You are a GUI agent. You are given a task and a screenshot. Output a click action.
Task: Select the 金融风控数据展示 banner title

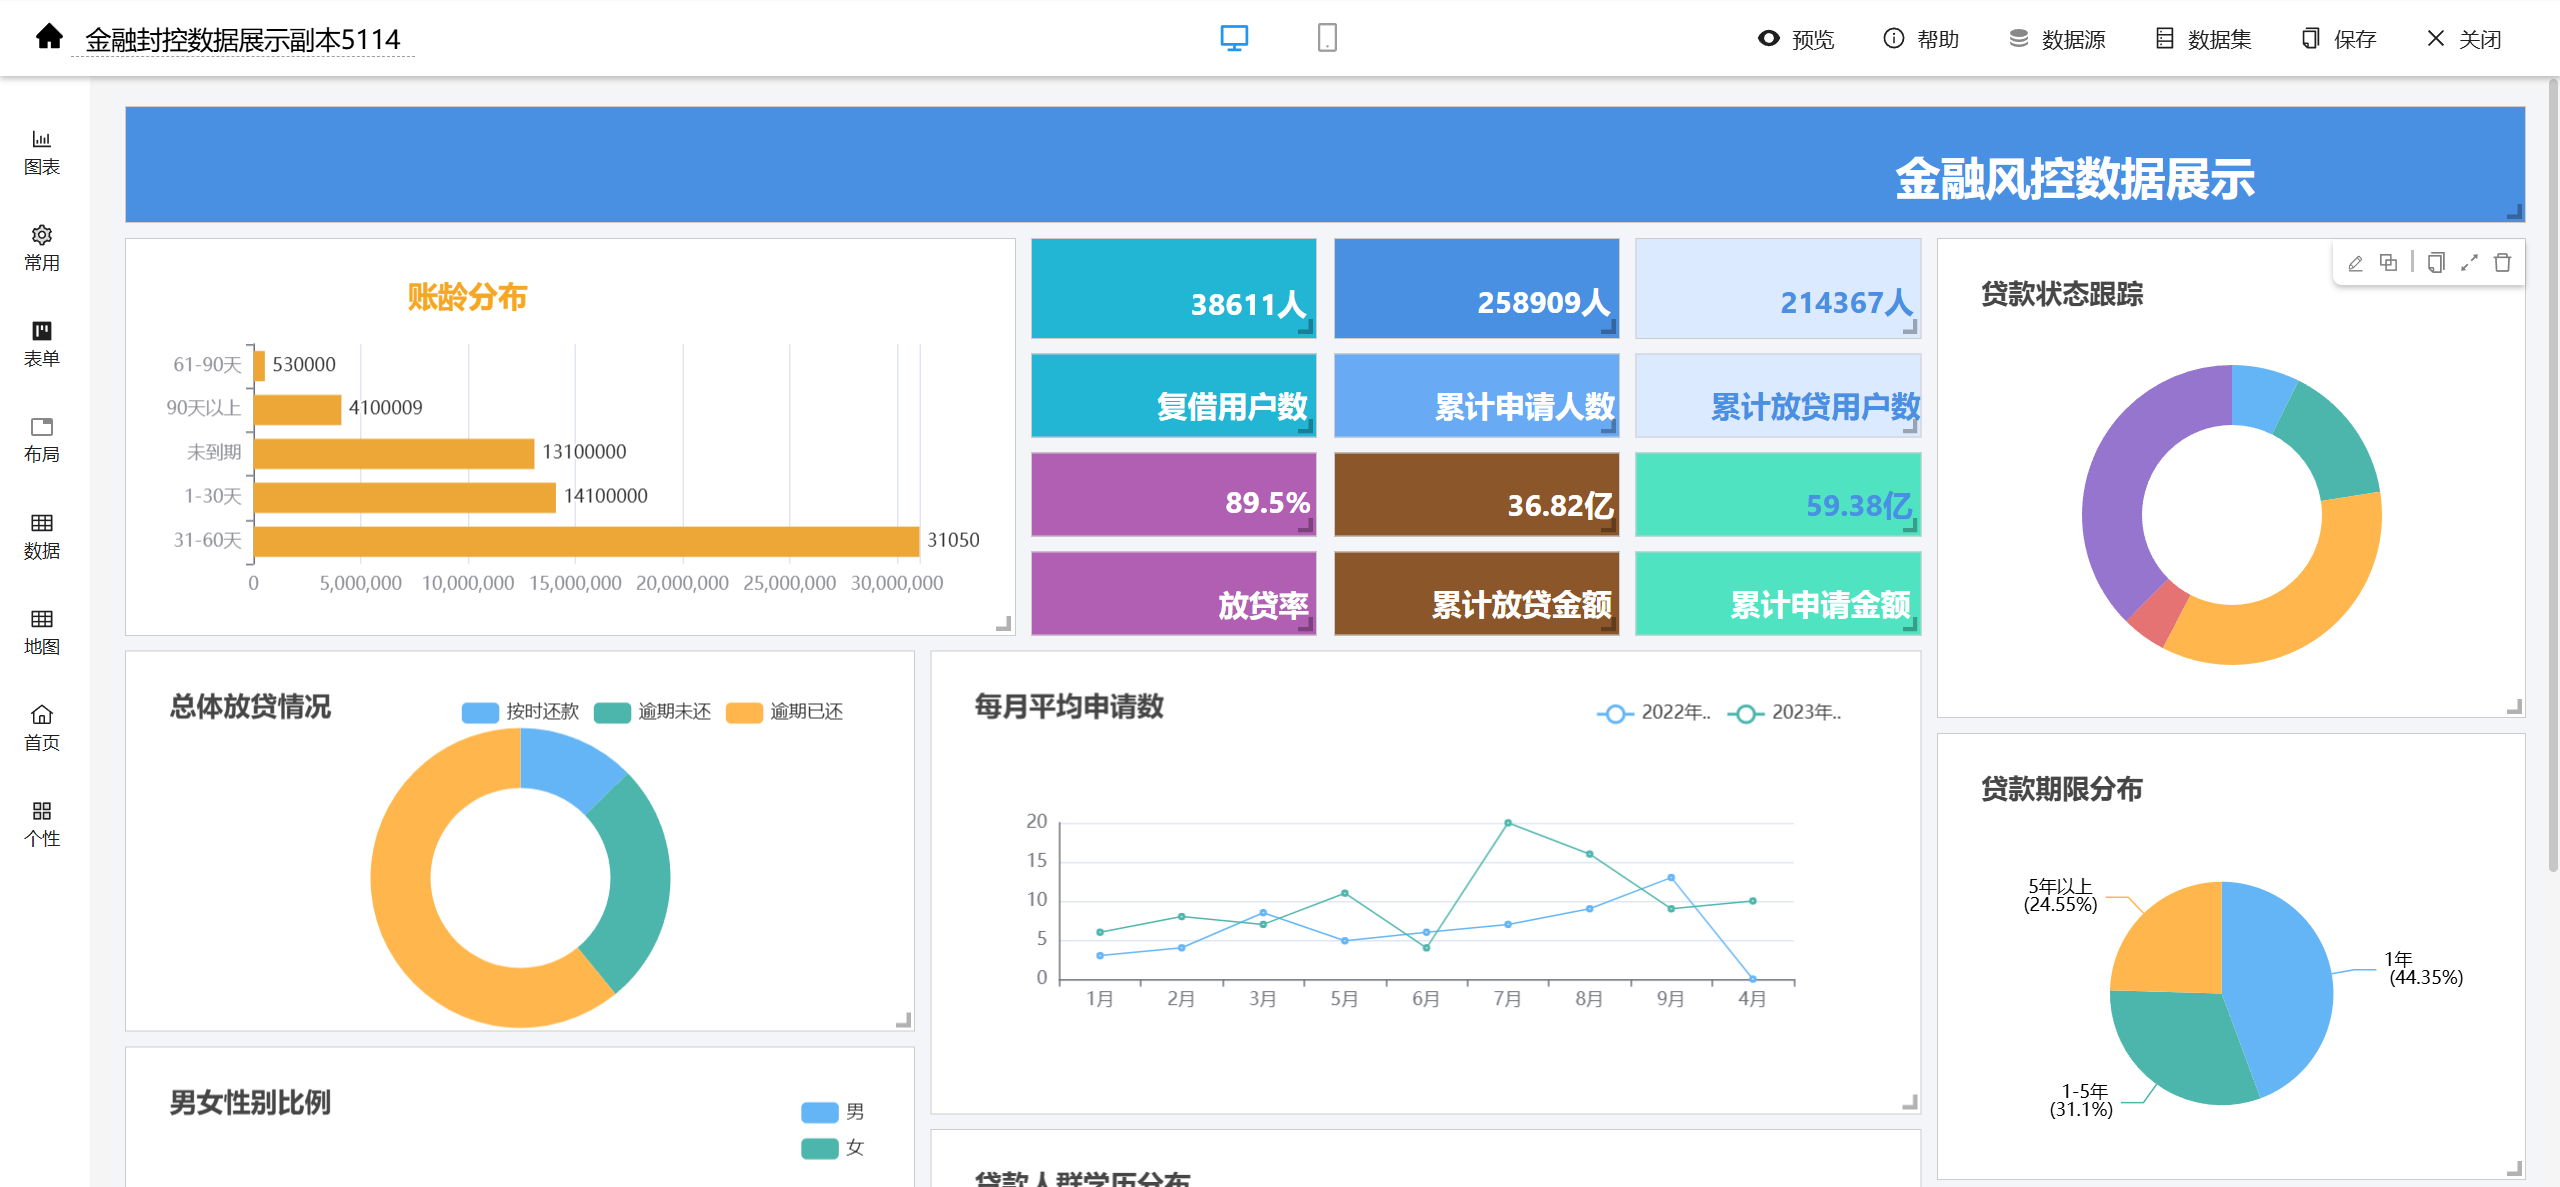(x=2074, y=180)
